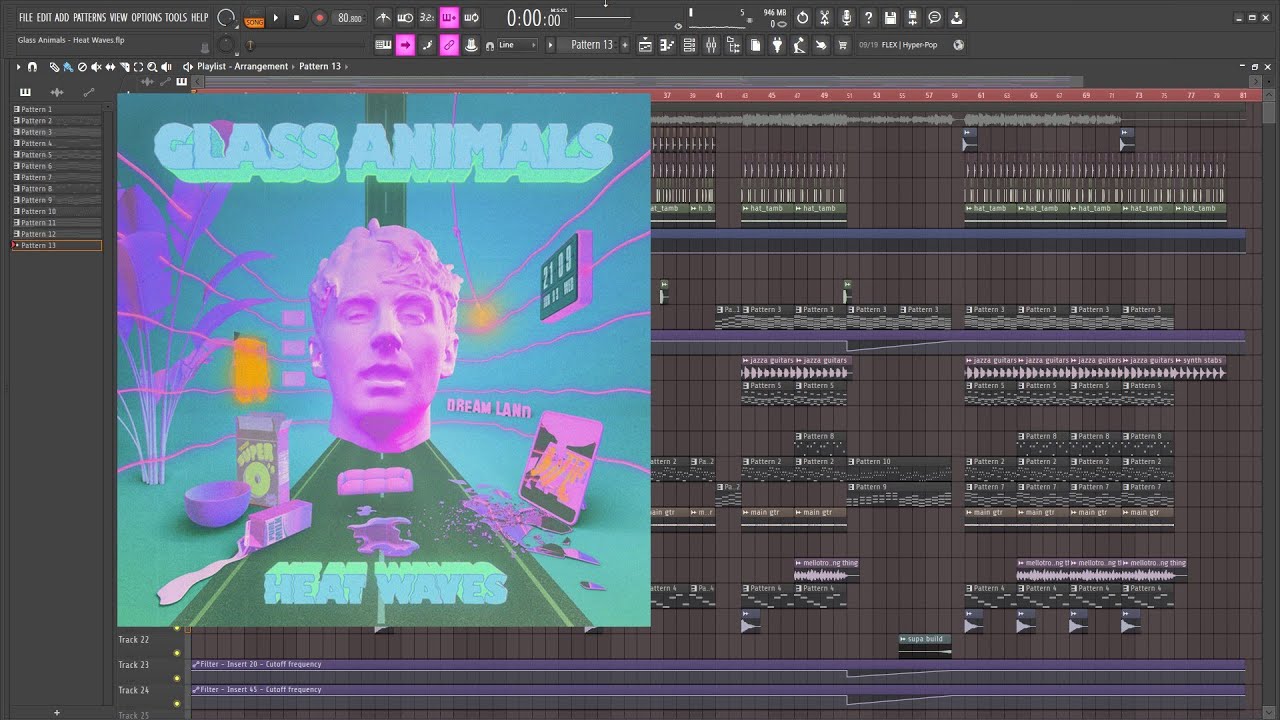Click the save new version icon
The height and width of the screenshot is (720, 1280).
pyautogui.click(x=912, y=18)
